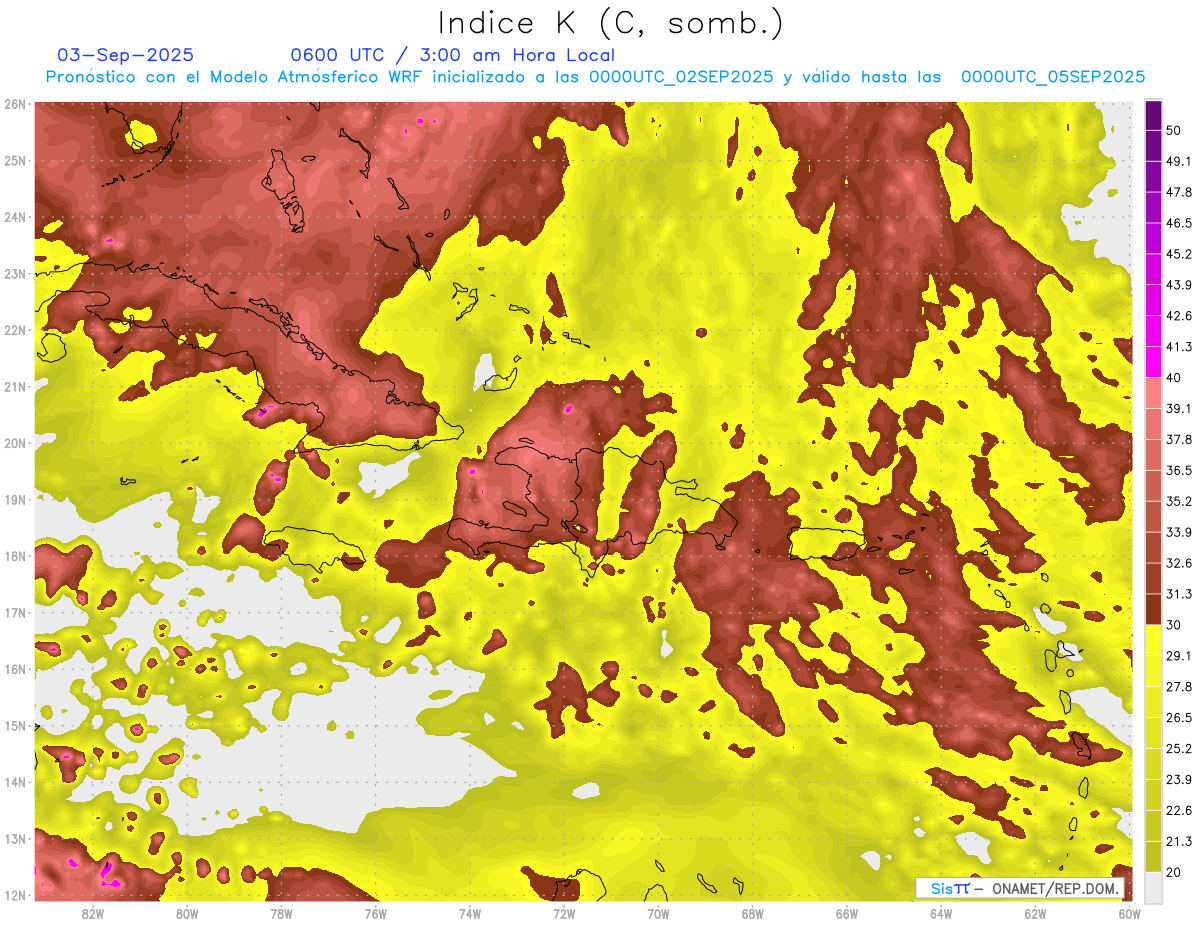Click the 16N latitude label
1200x927 pixels.
click(x=14, y=669)
